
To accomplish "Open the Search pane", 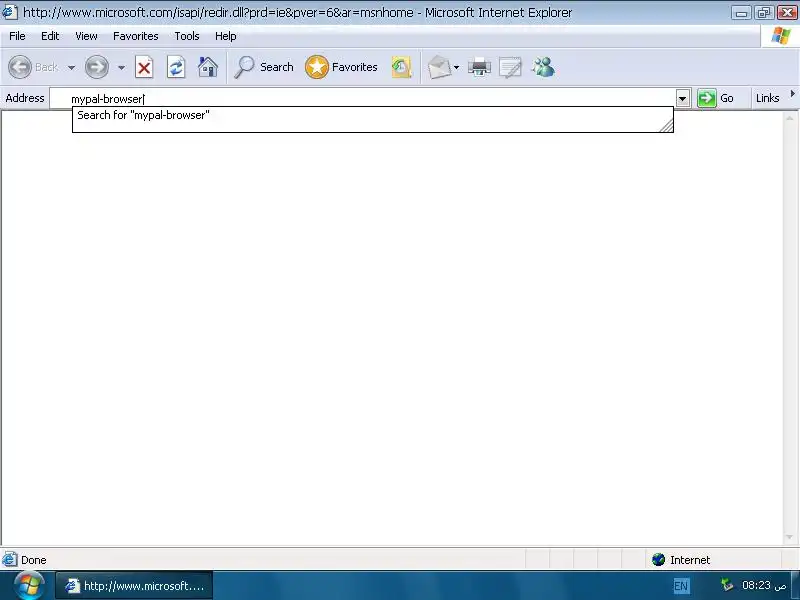I will (x=264, y=67).
